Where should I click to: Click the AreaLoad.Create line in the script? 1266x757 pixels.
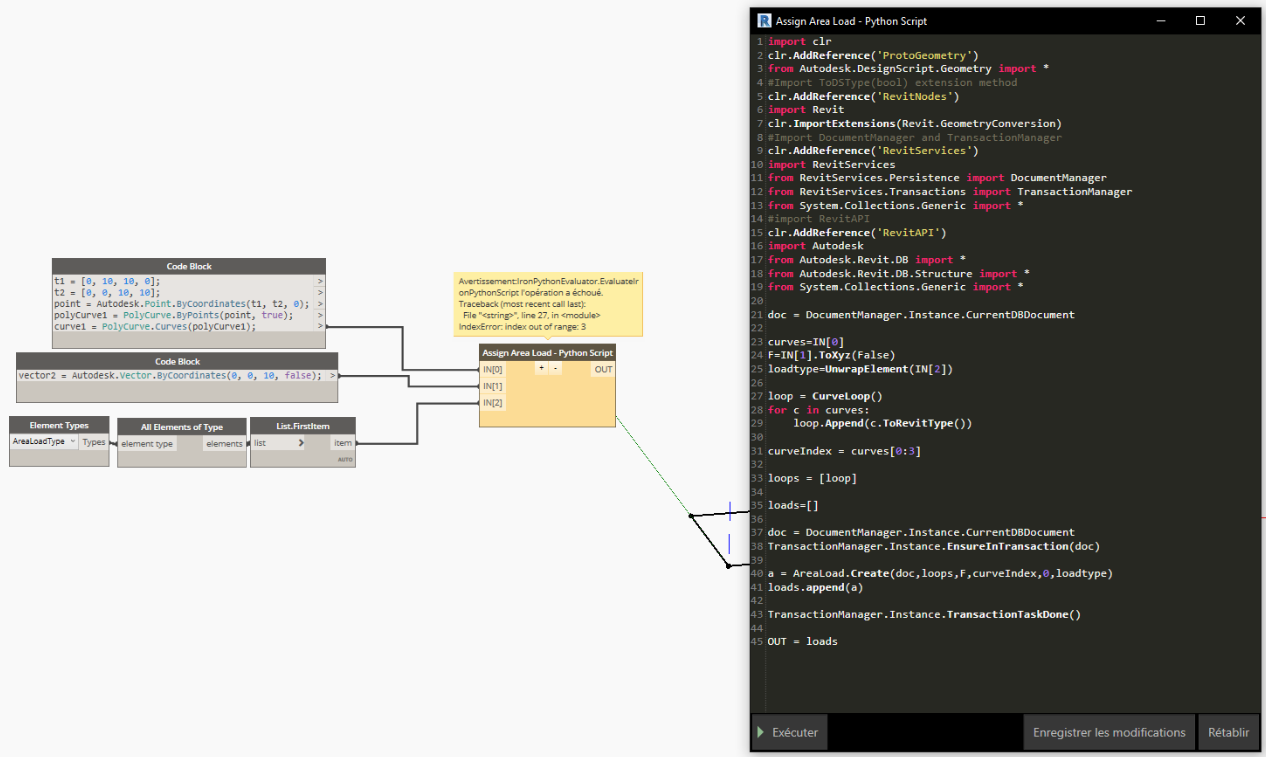tap(940, 574)
